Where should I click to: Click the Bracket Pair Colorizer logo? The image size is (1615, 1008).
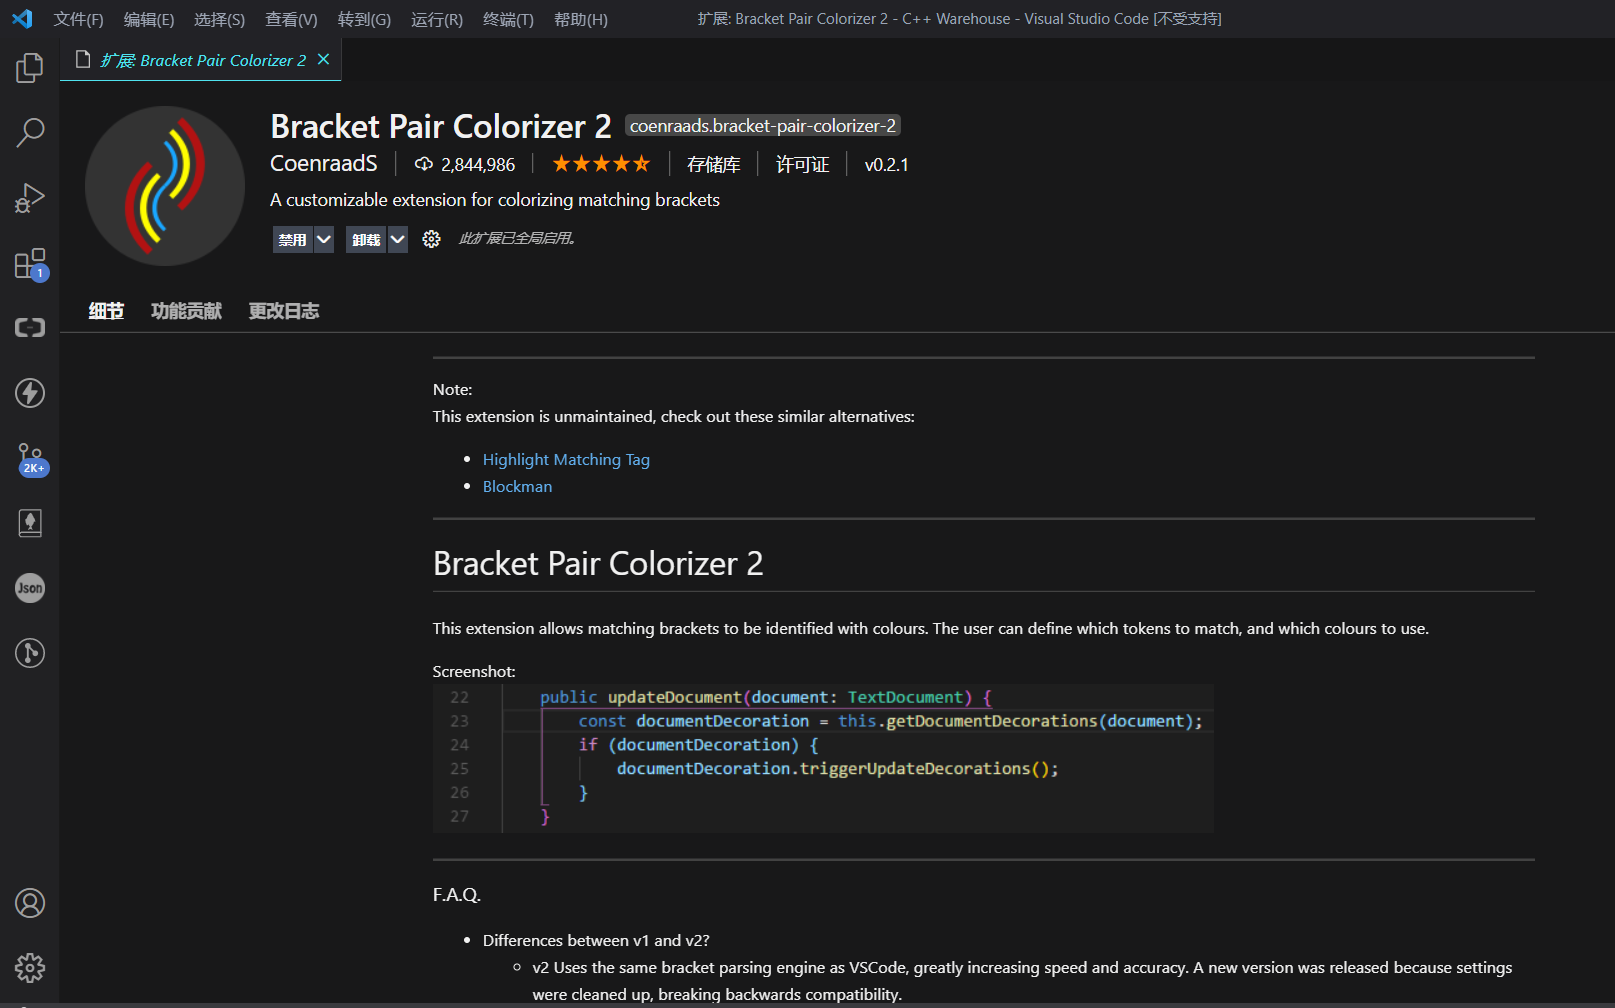tap(165, 186)
